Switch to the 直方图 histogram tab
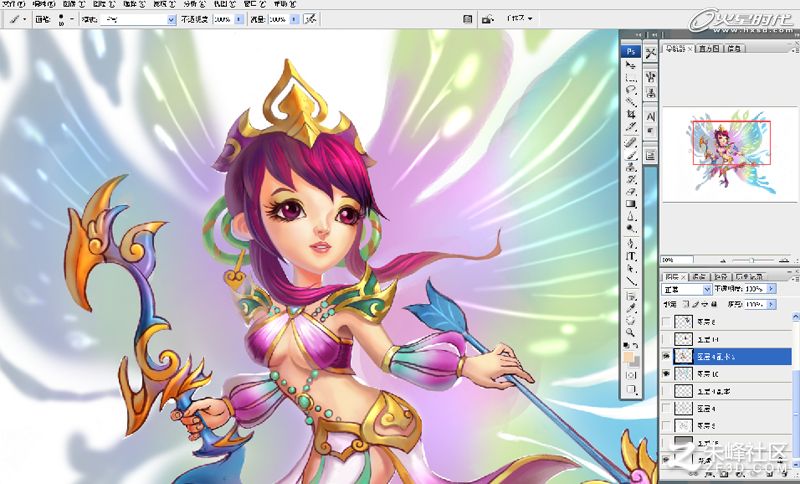This screenshot has width=800, height=484. (x=709, y=48)
